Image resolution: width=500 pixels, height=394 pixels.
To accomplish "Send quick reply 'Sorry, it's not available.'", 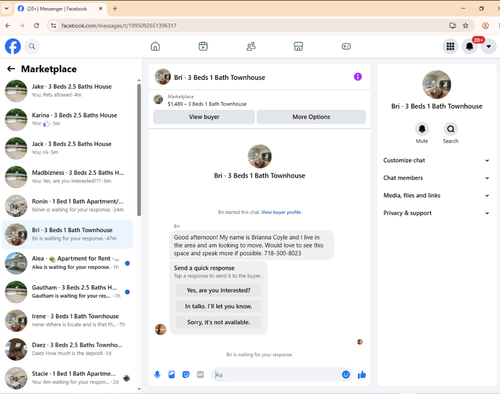I will [218, 322].
